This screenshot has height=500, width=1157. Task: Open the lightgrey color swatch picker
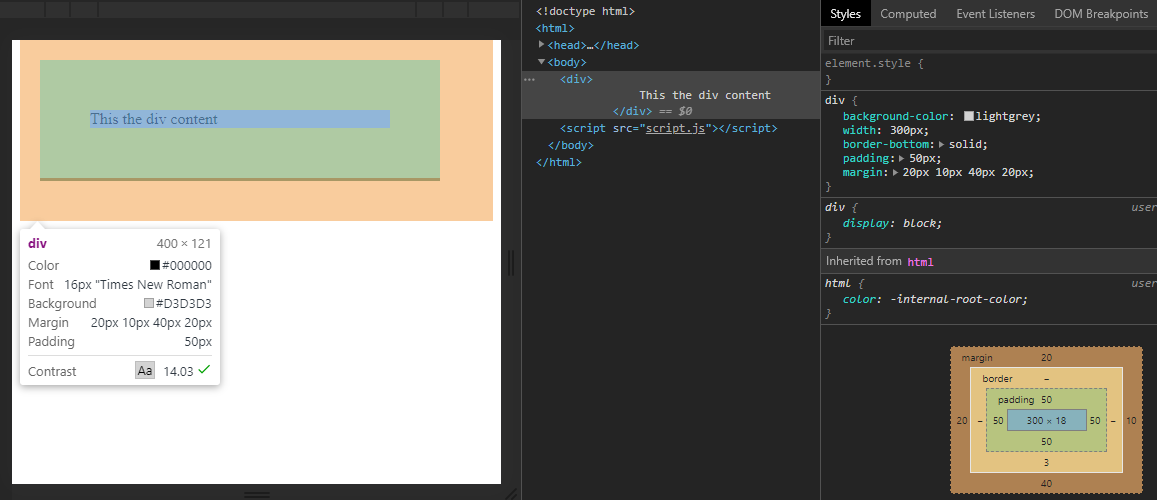point(969,116)
